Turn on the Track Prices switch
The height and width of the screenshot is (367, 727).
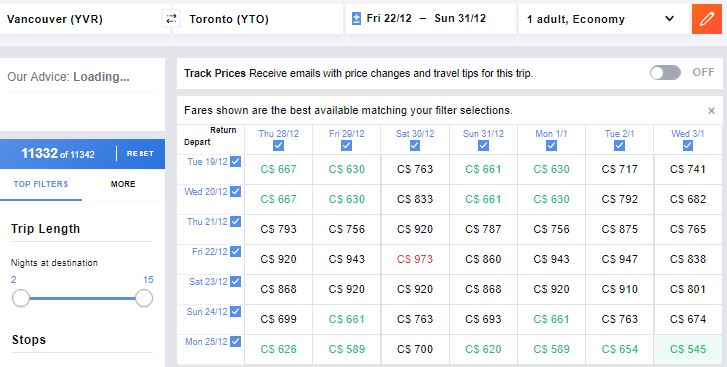coord(665,73)
